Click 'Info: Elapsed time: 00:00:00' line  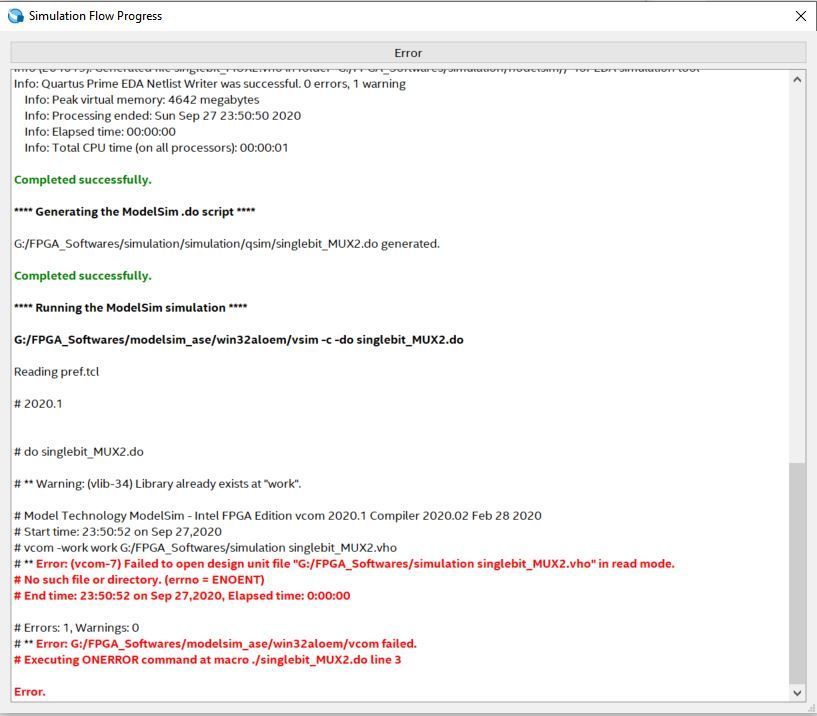point(100,132)
